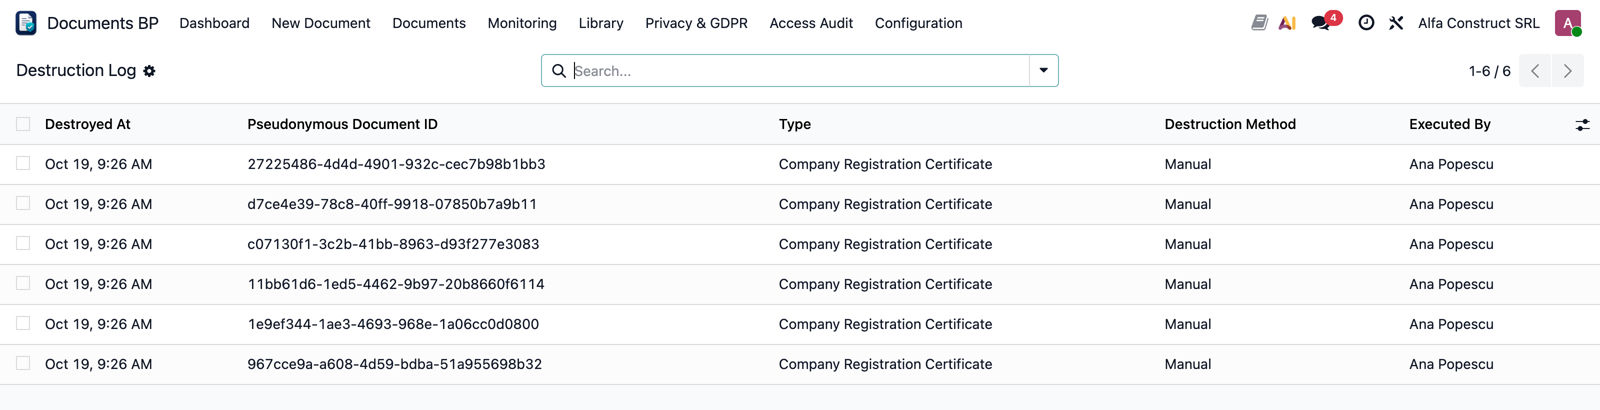Open the clock activities icon

[x=1366, y=23]
